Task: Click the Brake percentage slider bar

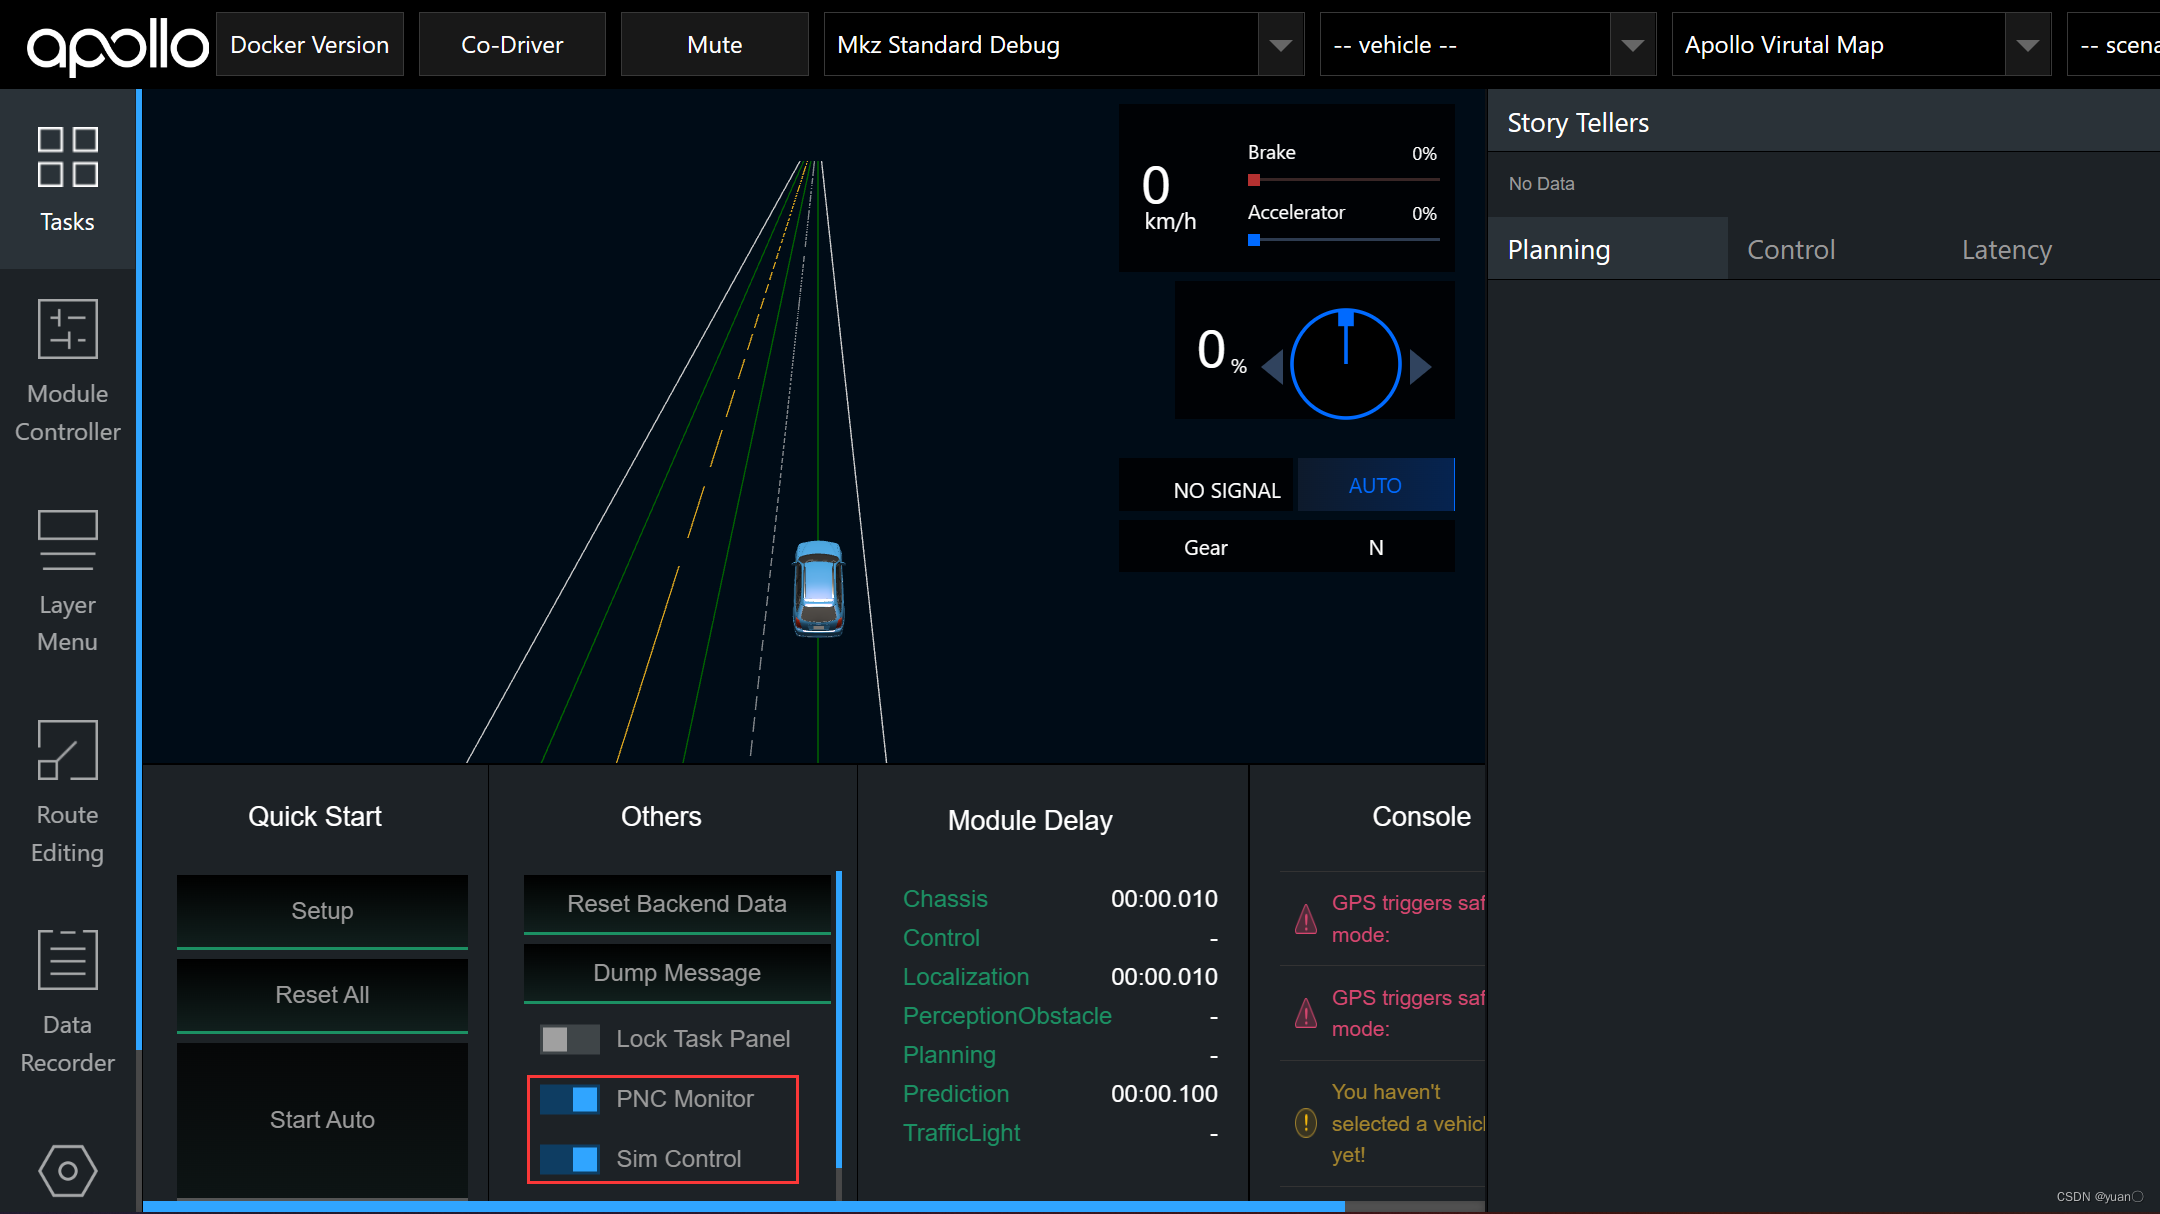Action: pyautogui.click(x=1343, y=180)
